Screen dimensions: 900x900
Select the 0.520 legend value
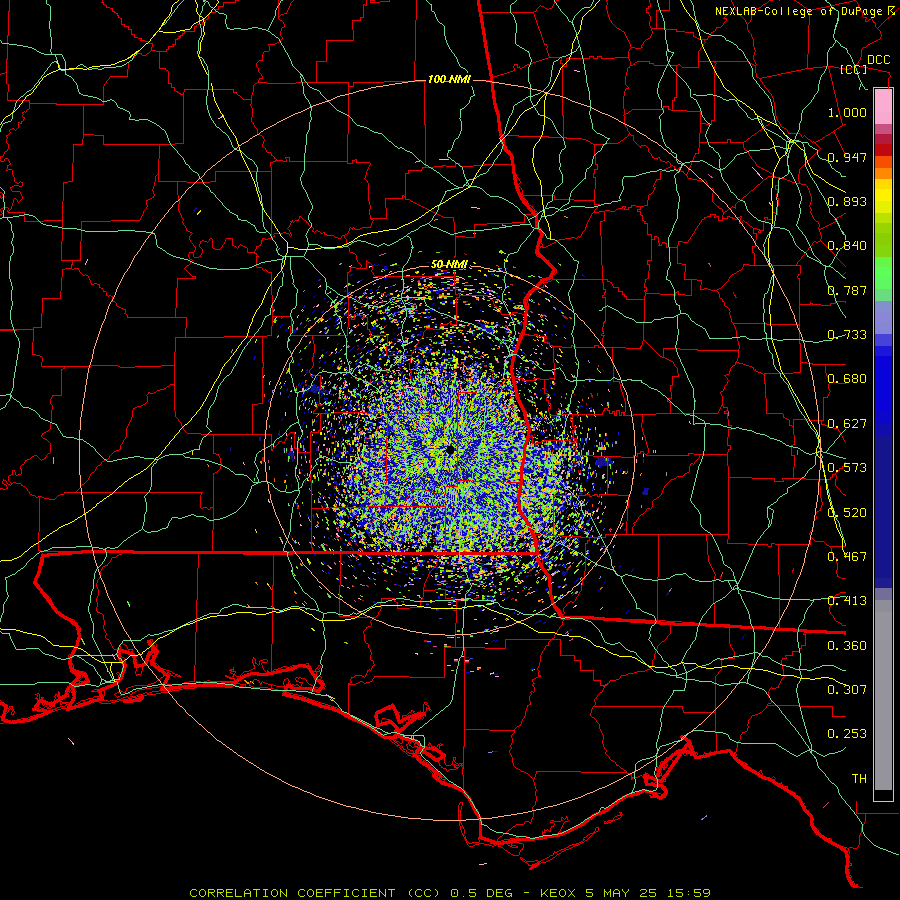[847, 513]
